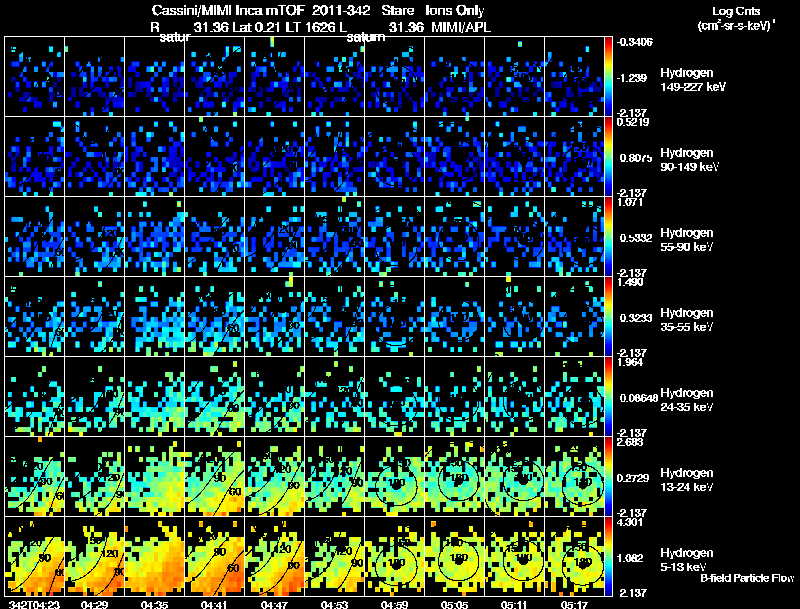Click the 'B-field Particle Flow' caption
The width and height of the screenshot is (800, 609).
pos(747,578)
